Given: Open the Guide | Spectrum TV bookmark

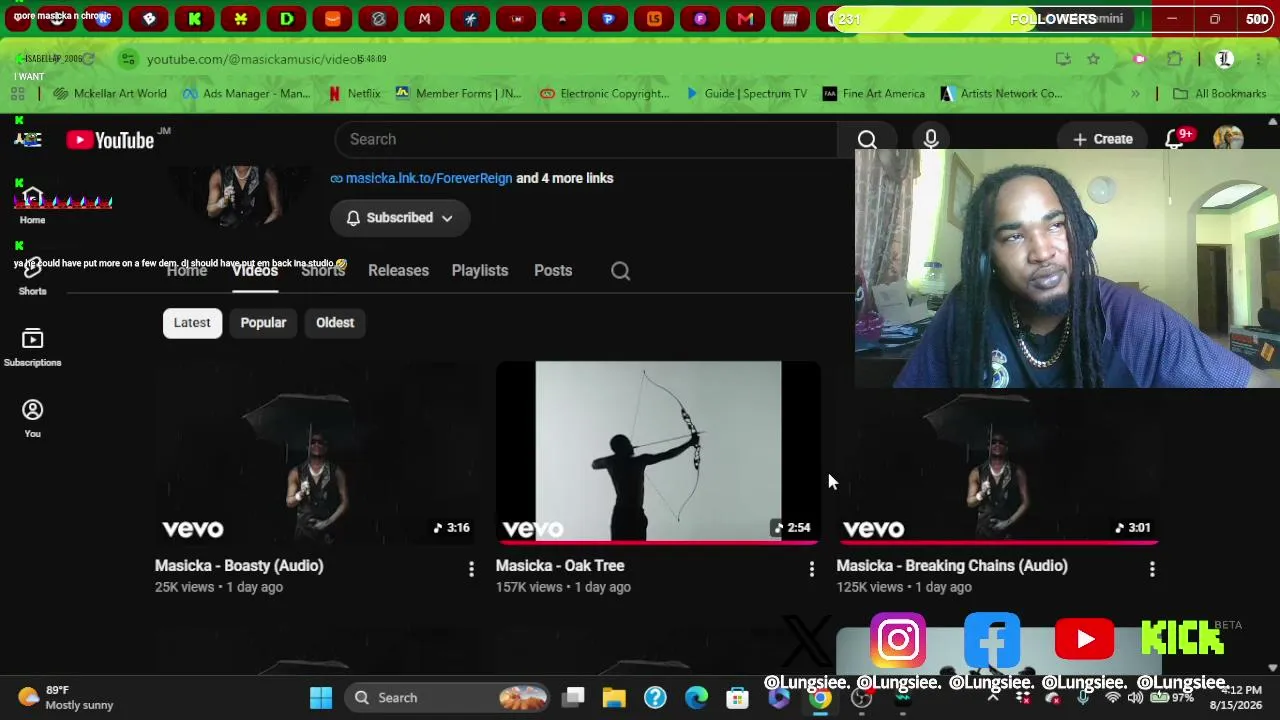Looking at the screenshot, I should pos(746,94).
